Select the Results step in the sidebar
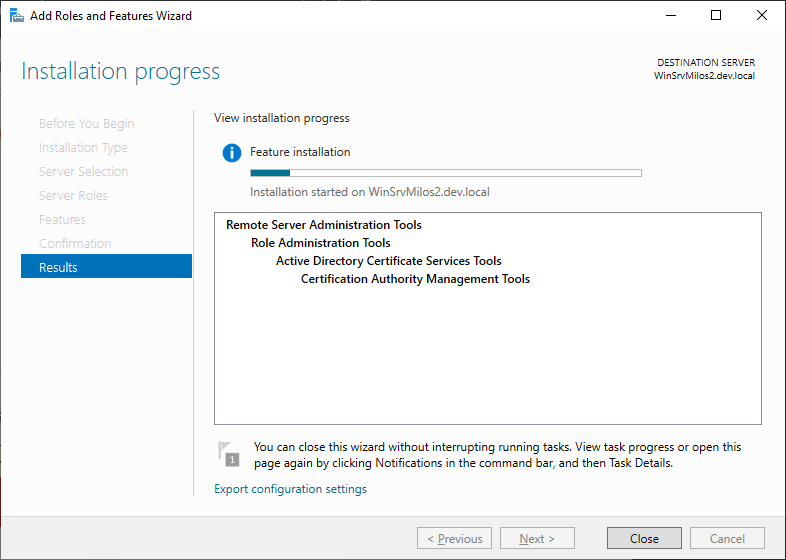786x560 pixels. click(106, 267)
